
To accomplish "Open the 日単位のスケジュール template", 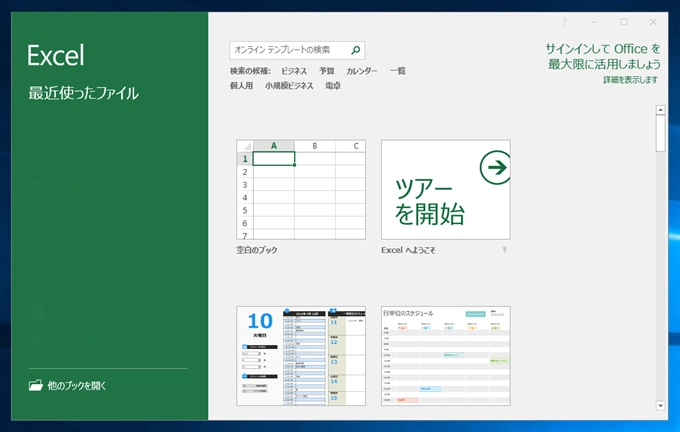I will 446,356.
